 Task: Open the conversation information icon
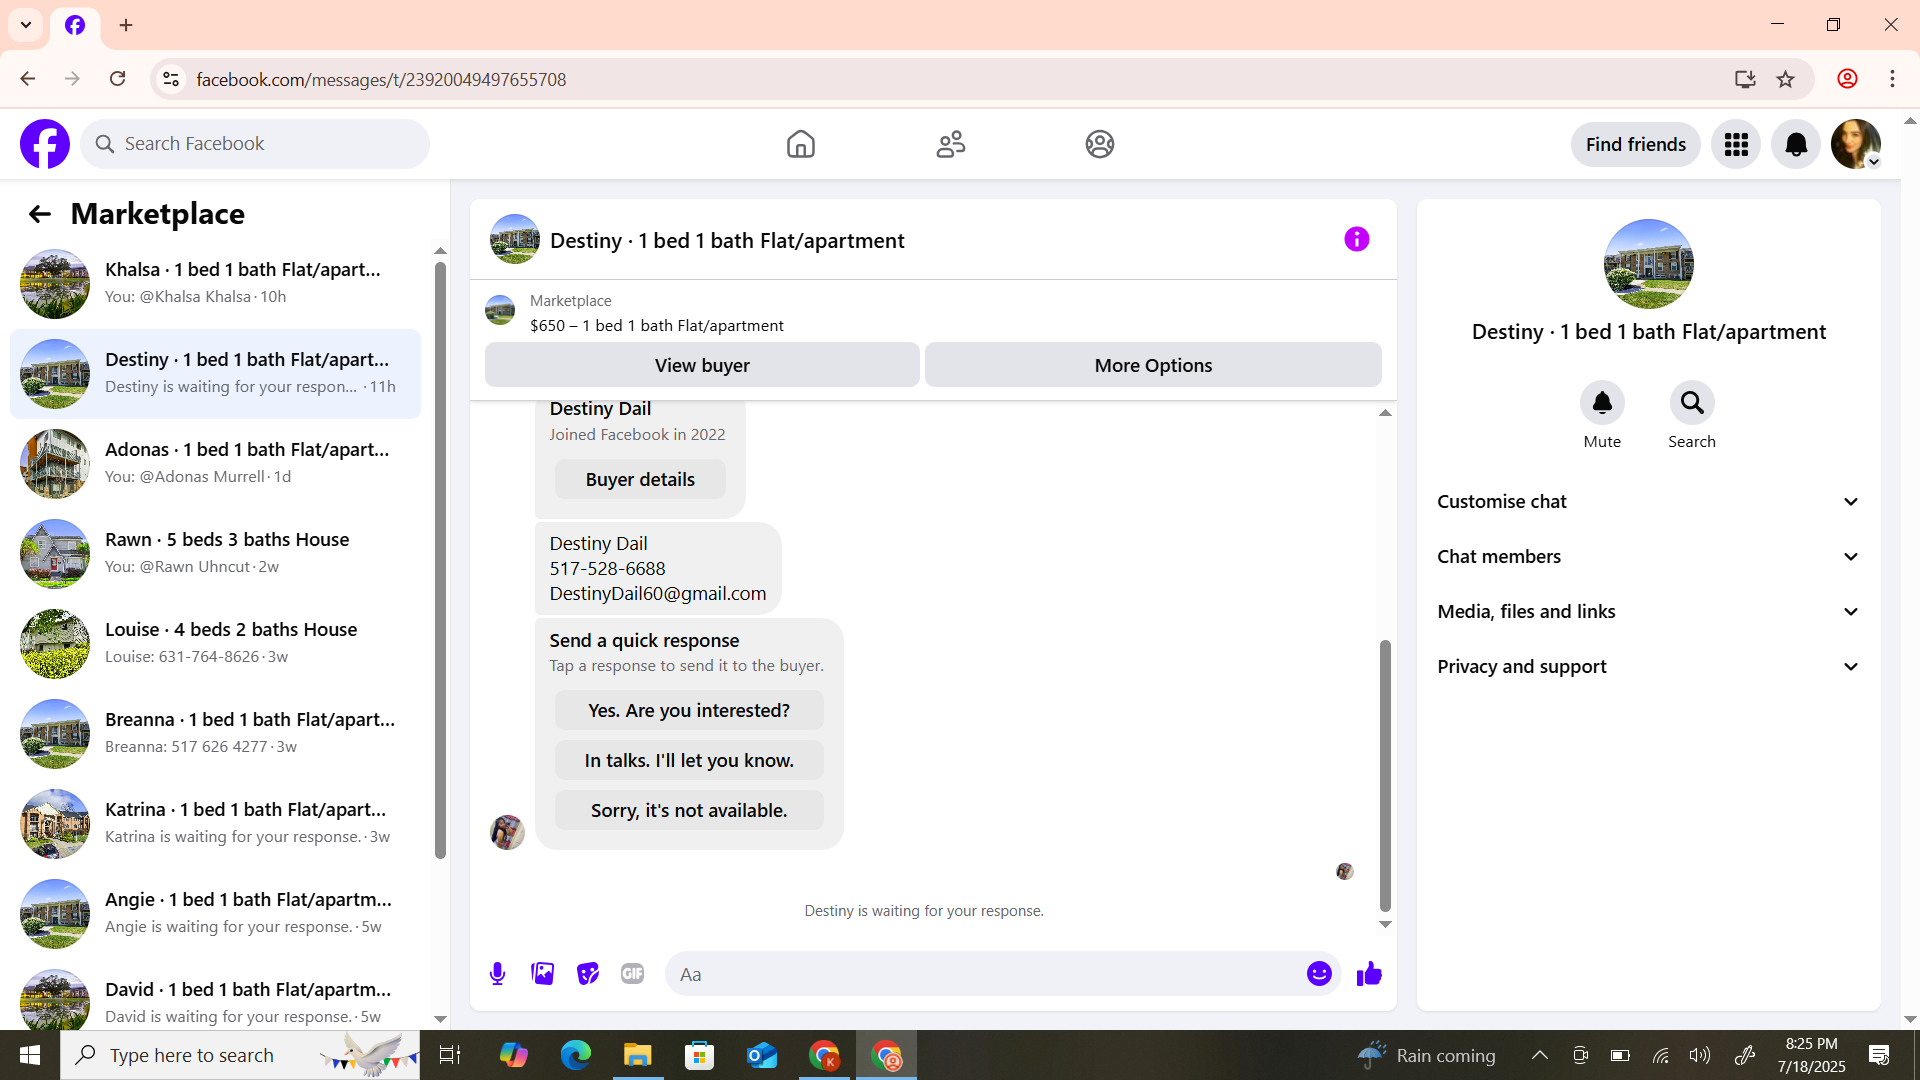pyautogui.click(x=1356, y=240)
